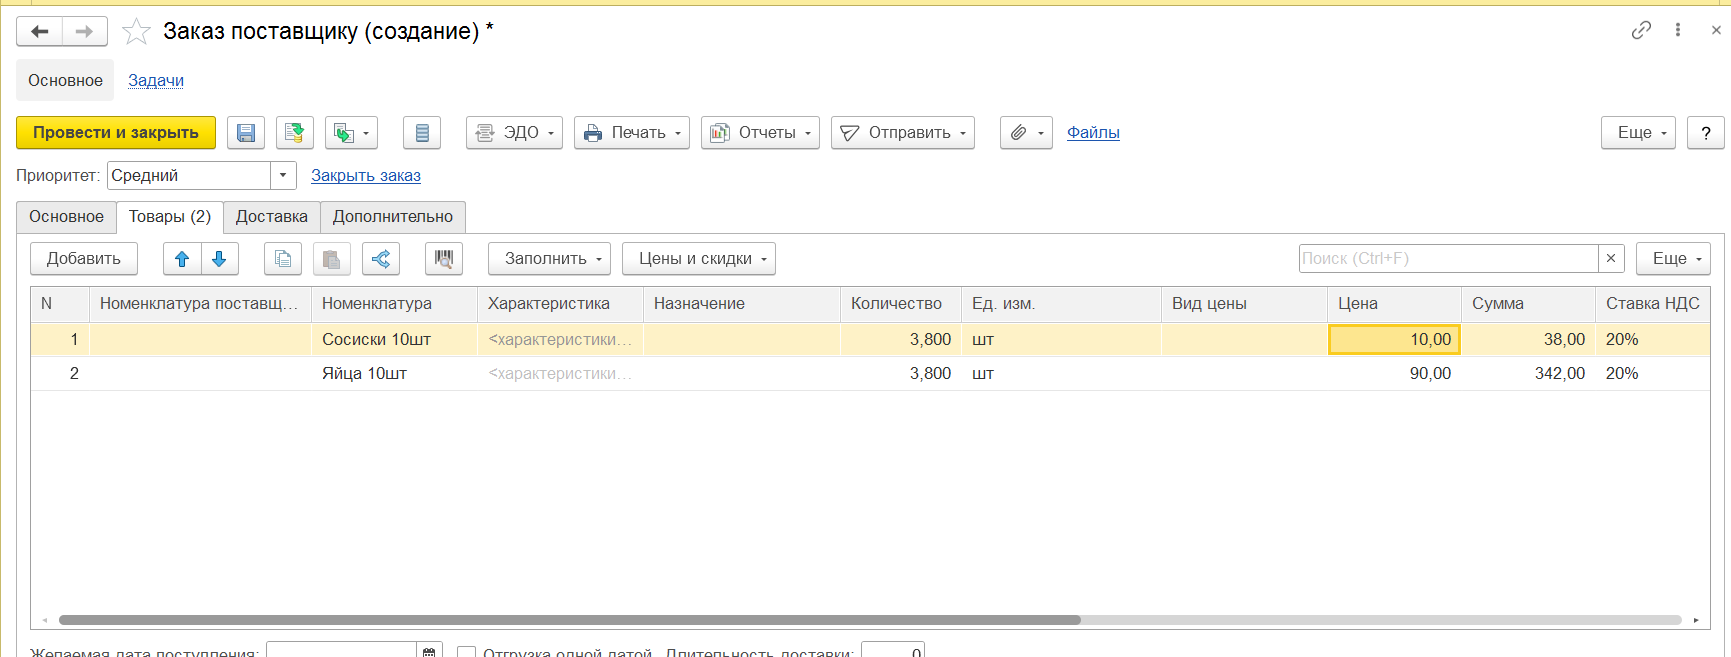Open the calendar picker for desired arrival date
Viewport: 1731px width, 657px height.
pos(429,651)
